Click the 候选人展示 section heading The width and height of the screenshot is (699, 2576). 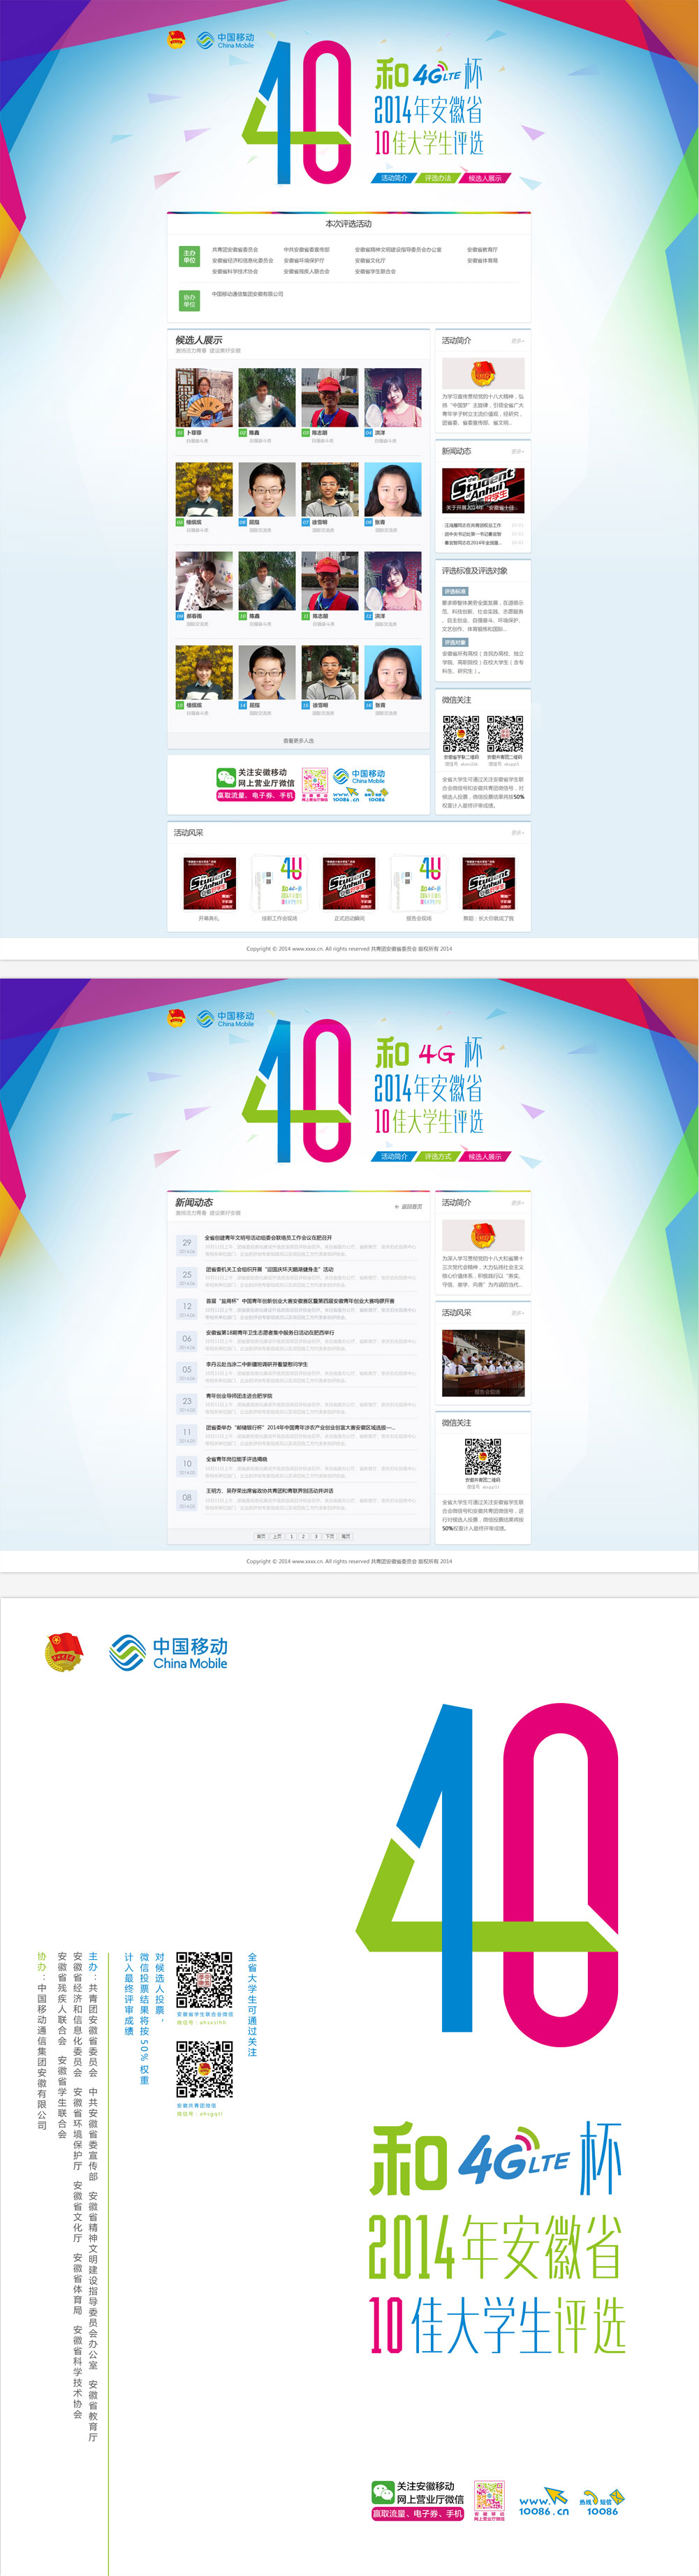[x=199, y=340]
